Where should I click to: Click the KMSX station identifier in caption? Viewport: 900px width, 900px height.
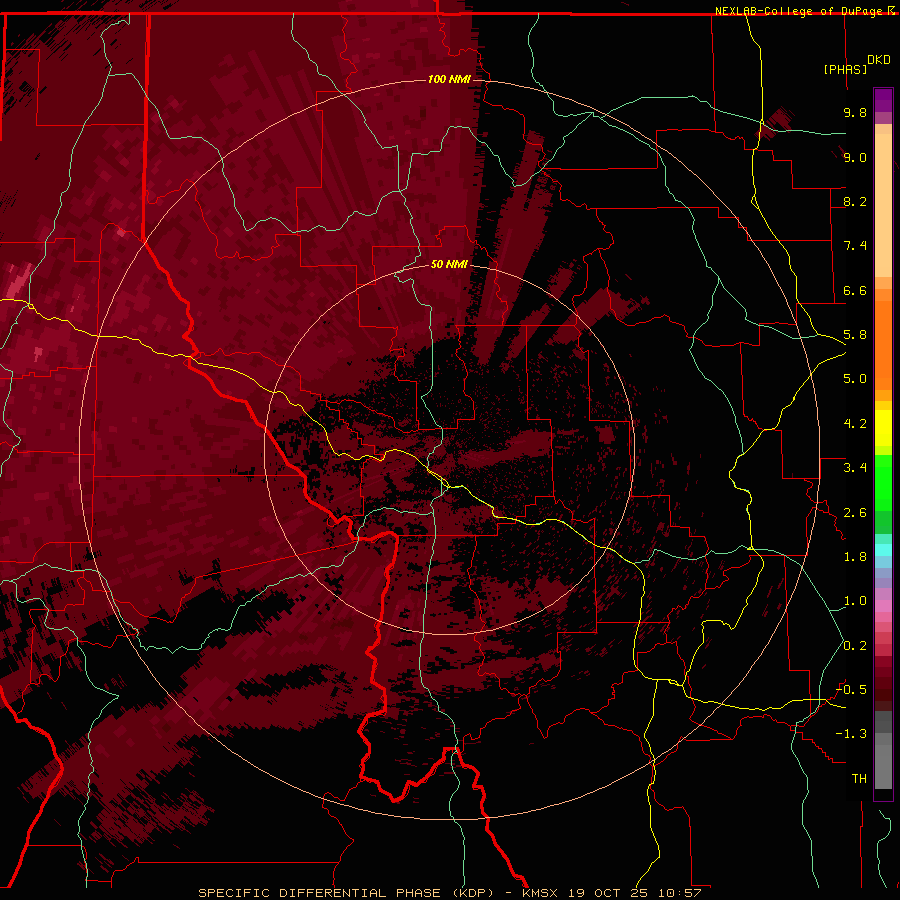click(540, 893)
